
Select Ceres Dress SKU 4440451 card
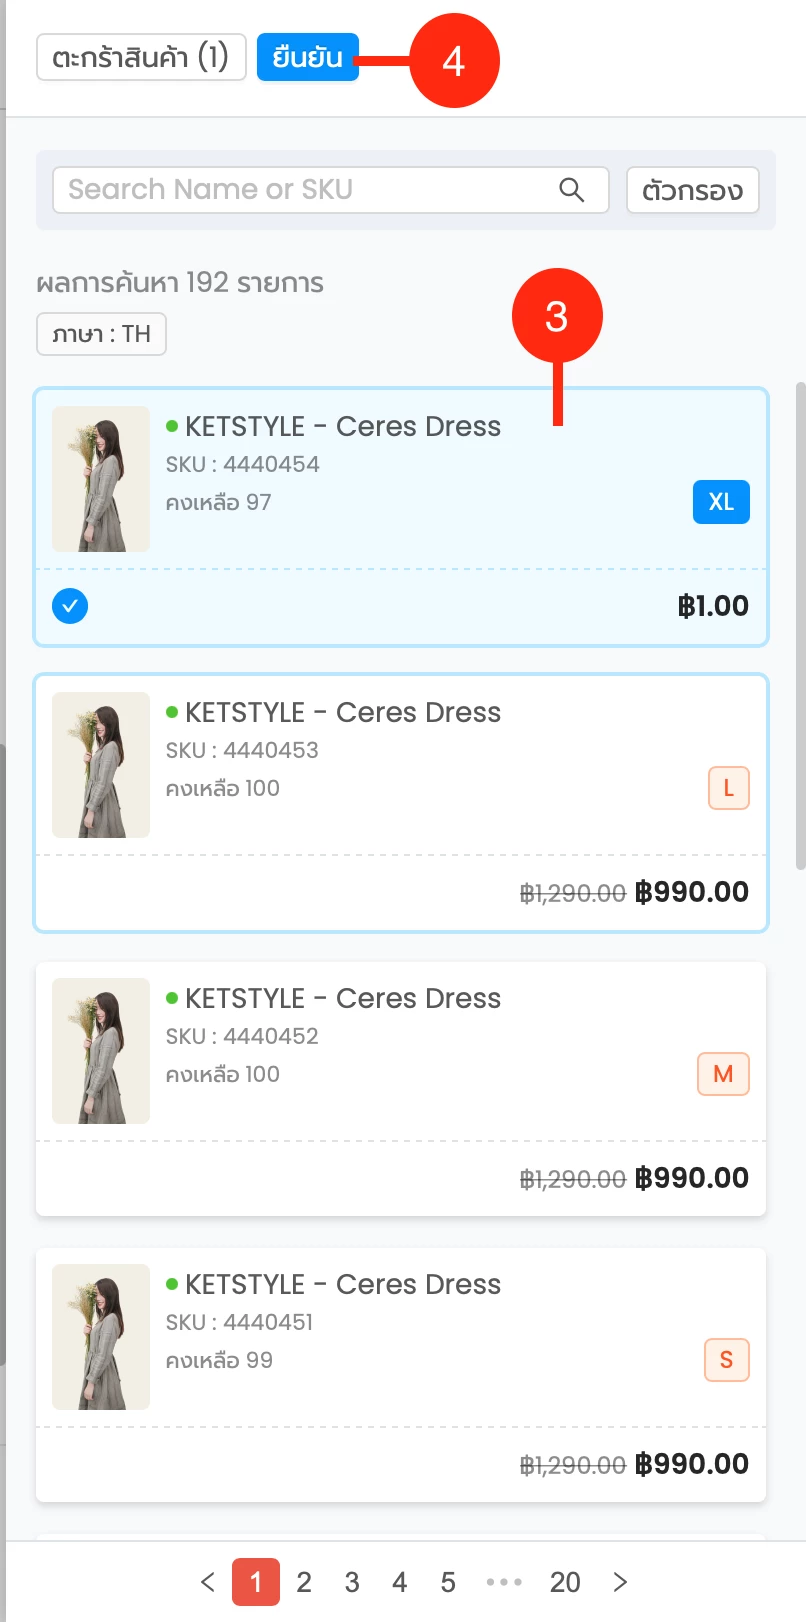[x=401, y=1375]
